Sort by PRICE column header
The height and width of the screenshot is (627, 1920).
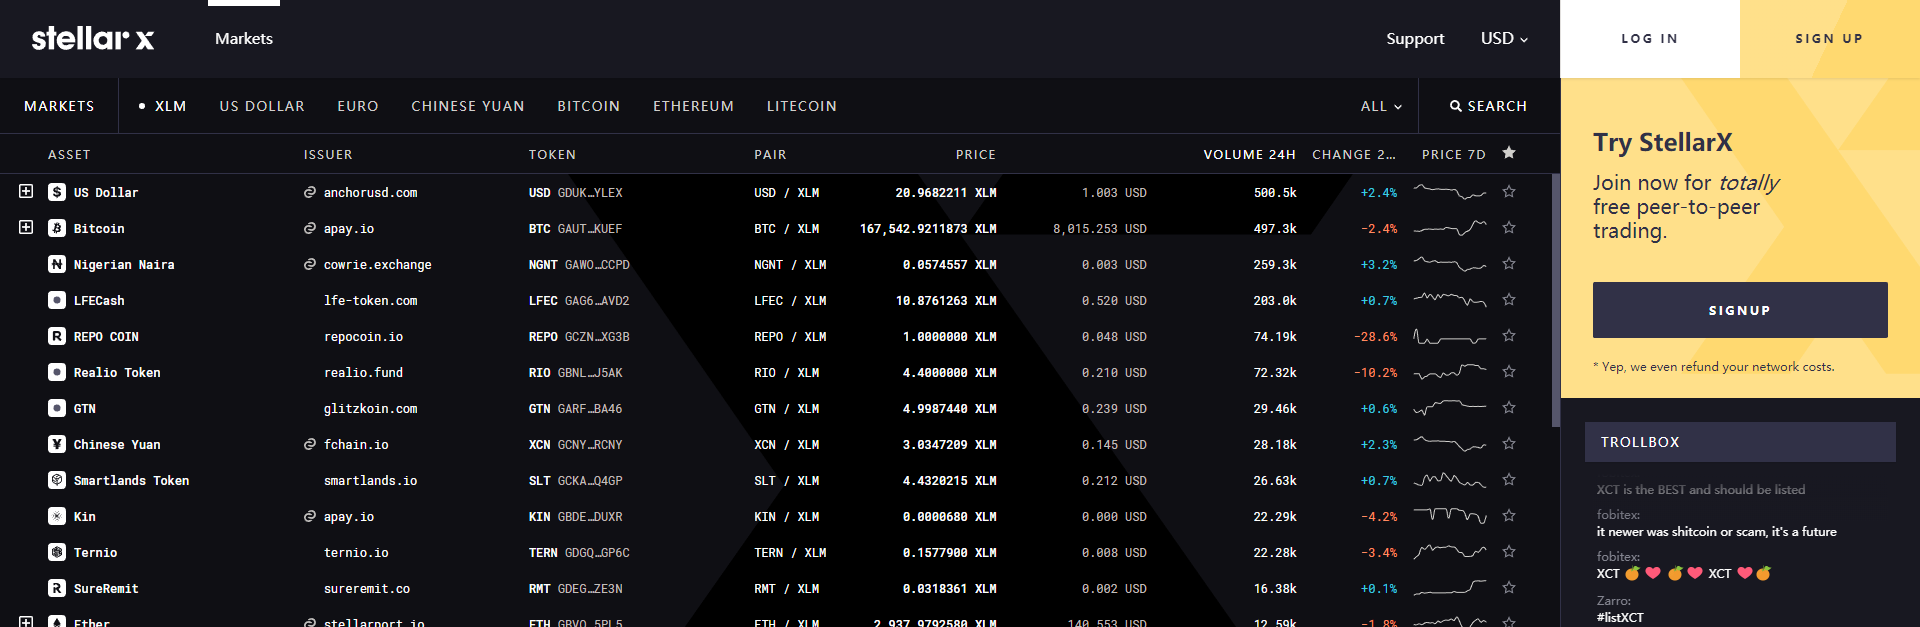(x=975, y=154)
